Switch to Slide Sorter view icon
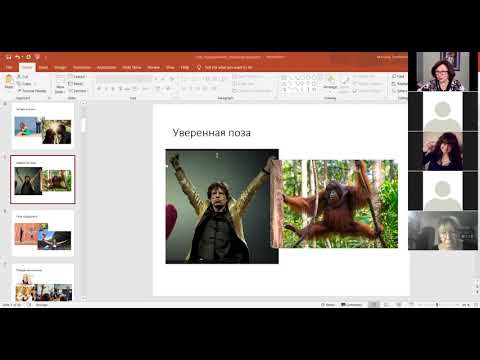The height and width of the screenshot is (360, 480). tap(387, 305)
